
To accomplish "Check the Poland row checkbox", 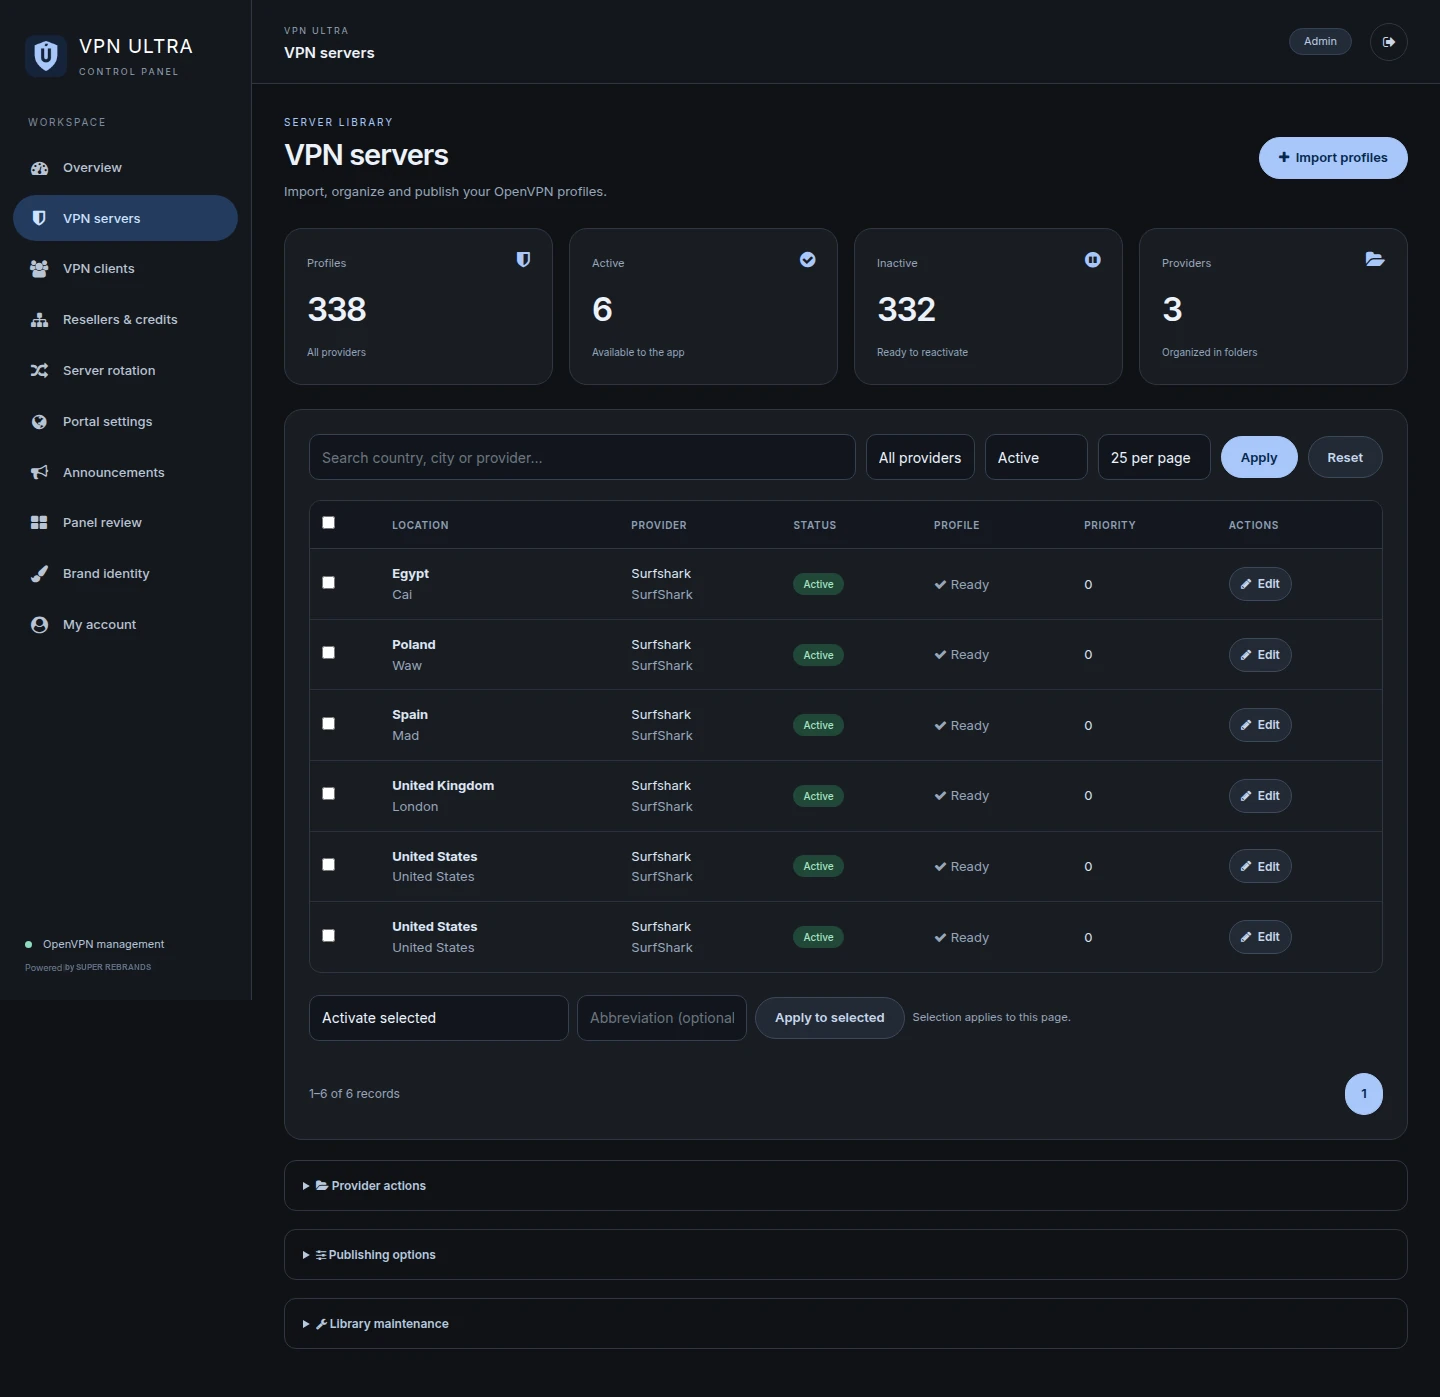I will tap(328, 653).
